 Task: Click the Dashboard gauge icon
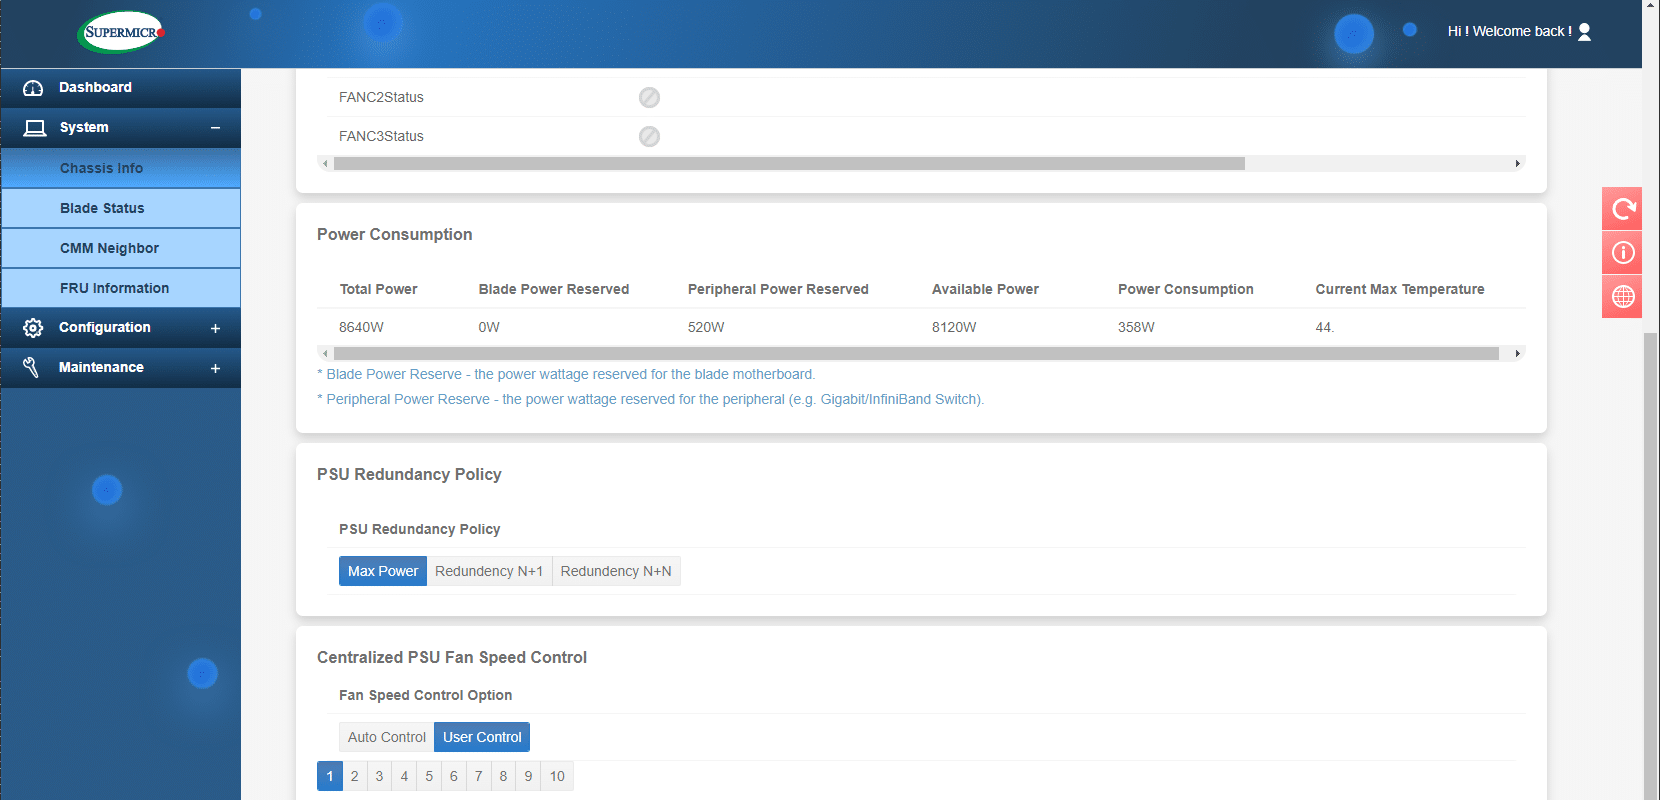coord(33,88)
